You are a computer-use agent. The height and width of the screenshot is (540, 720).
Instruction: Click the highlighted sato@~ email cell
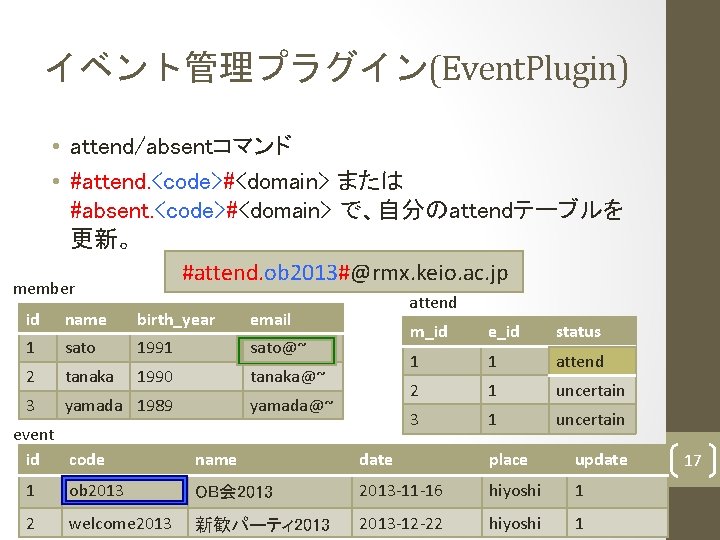point(287,350)
